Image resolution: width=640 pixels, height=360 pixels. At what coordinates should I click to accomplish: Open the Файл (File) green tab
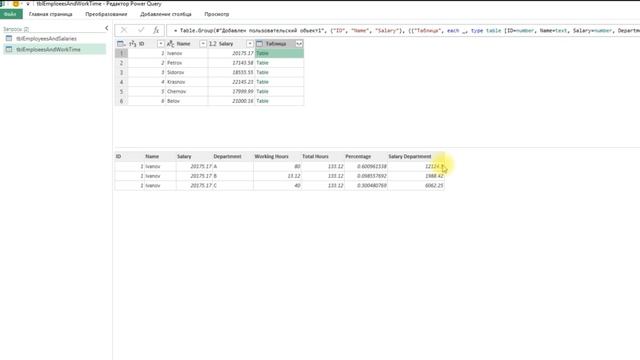click(11, 14)
